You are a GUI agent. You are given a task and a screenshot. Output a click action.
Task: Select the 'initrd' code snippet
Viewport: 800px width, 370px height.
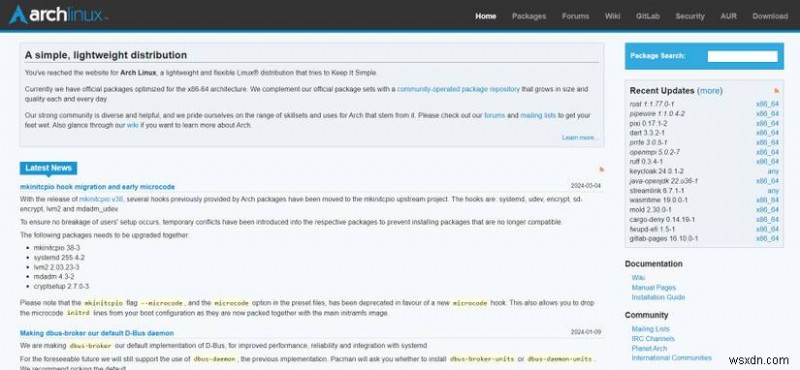(x=78, y=313)
